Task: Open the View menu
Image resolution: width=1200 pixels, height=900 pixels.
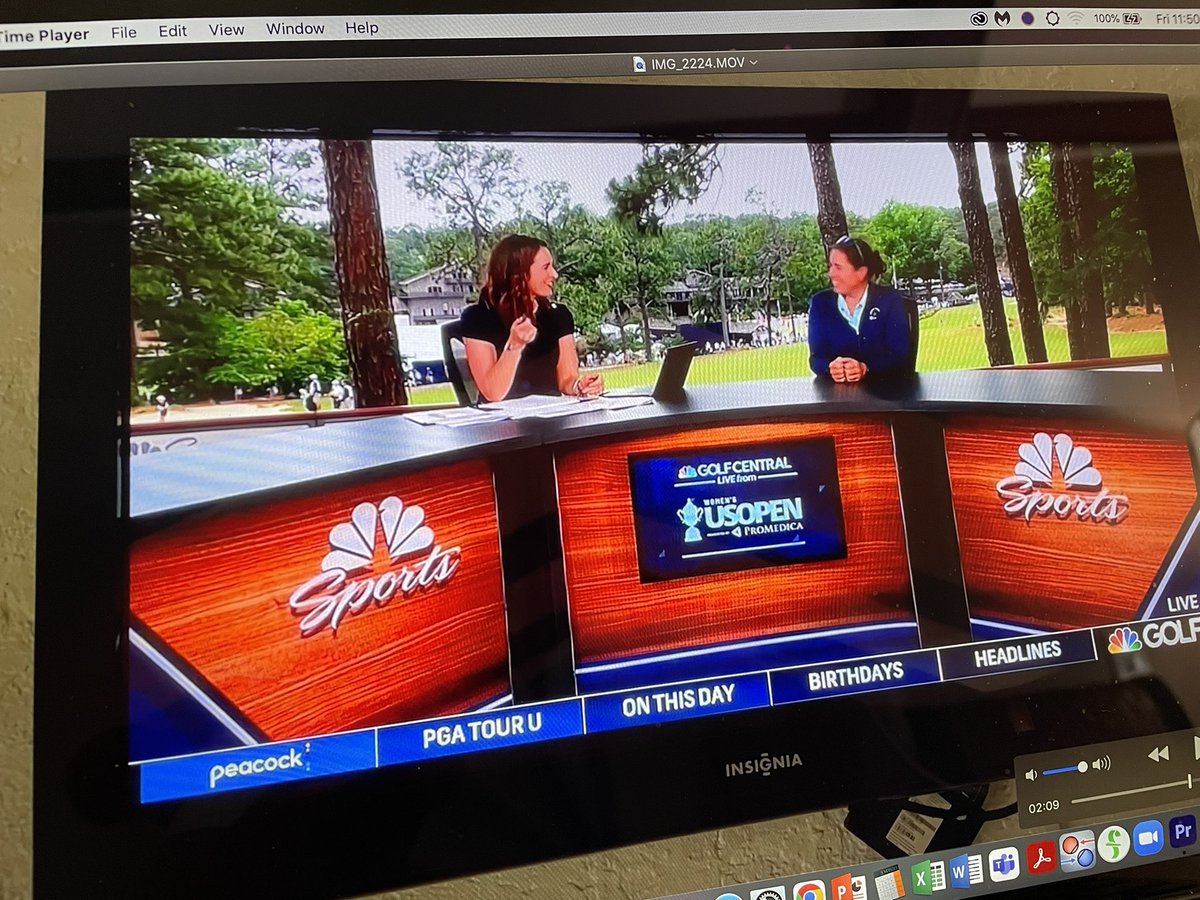Action: 226,30
